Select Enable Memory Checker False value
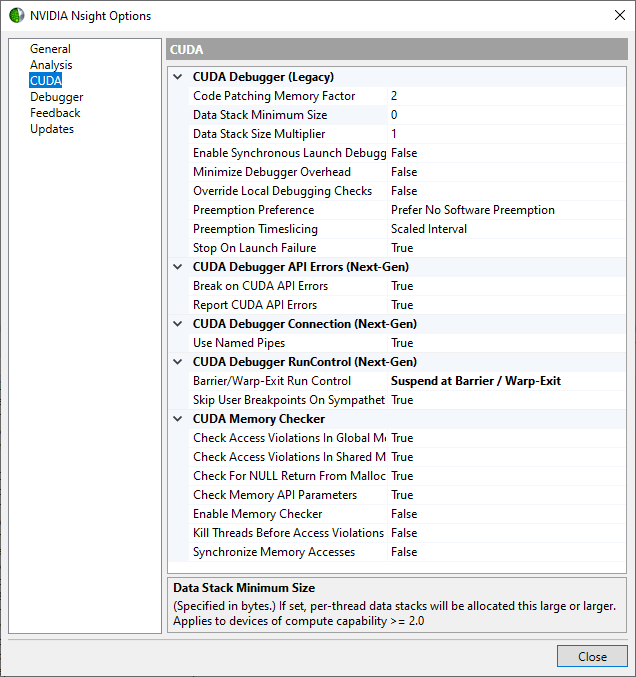This screenshot has width=636, height=677. (506, 514)
